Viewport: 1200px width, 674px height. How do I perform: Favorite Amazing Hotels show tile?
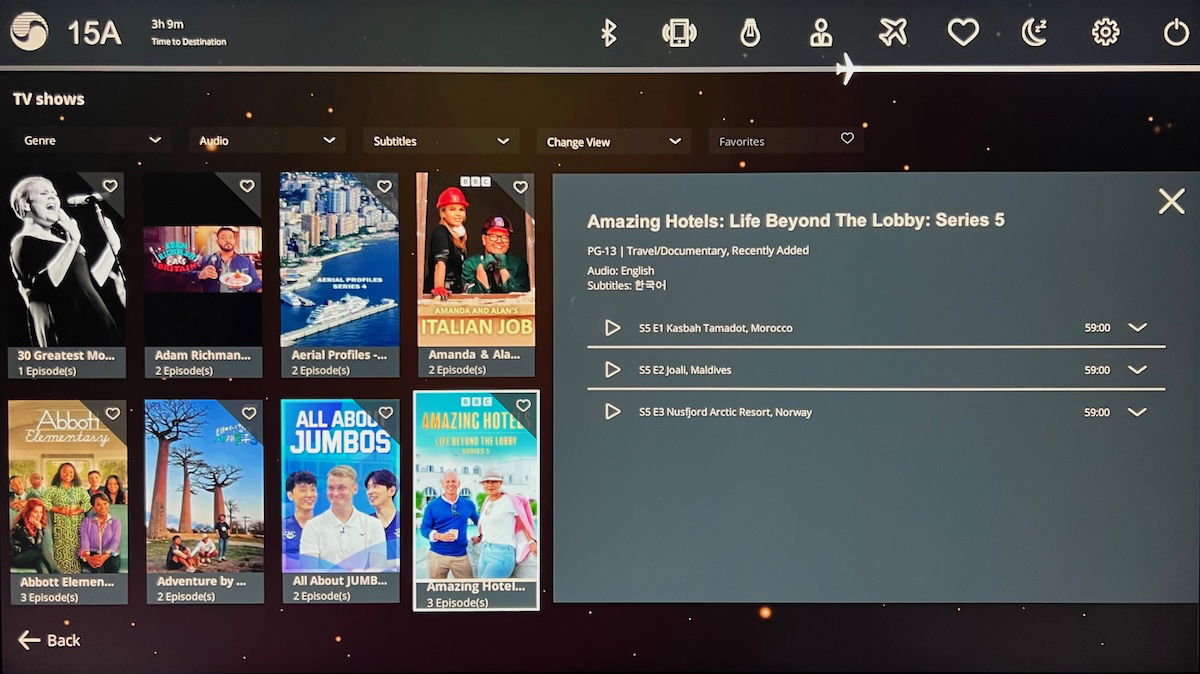[523, 405]
